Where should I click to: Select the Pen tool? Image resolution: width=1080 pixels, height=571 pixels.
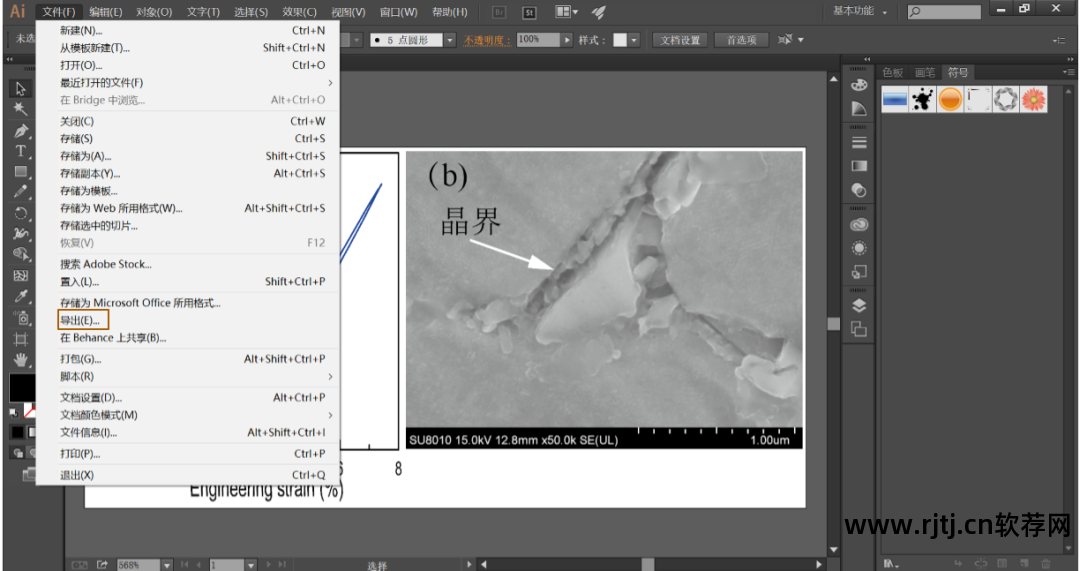pos(20,130)
